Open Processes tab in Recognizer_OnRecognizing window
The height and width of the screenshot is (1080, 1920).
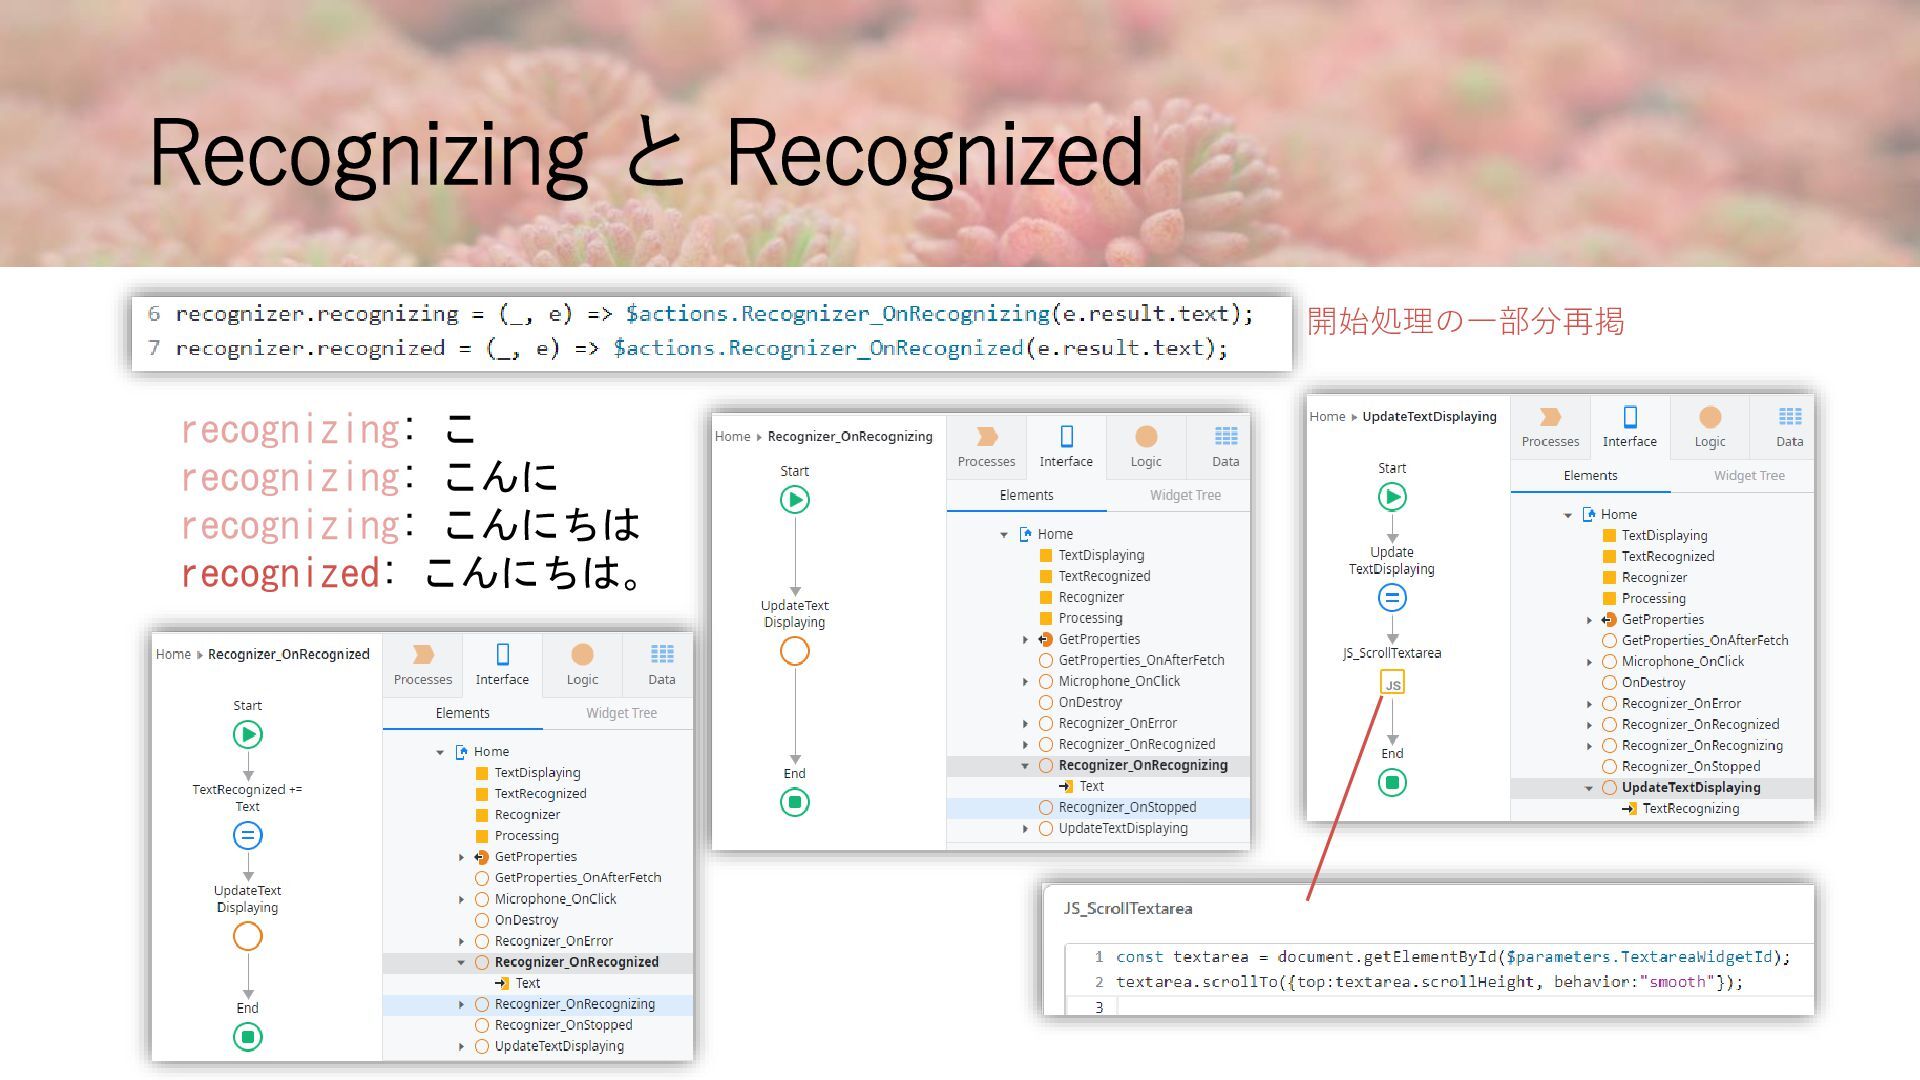[986, 447]
